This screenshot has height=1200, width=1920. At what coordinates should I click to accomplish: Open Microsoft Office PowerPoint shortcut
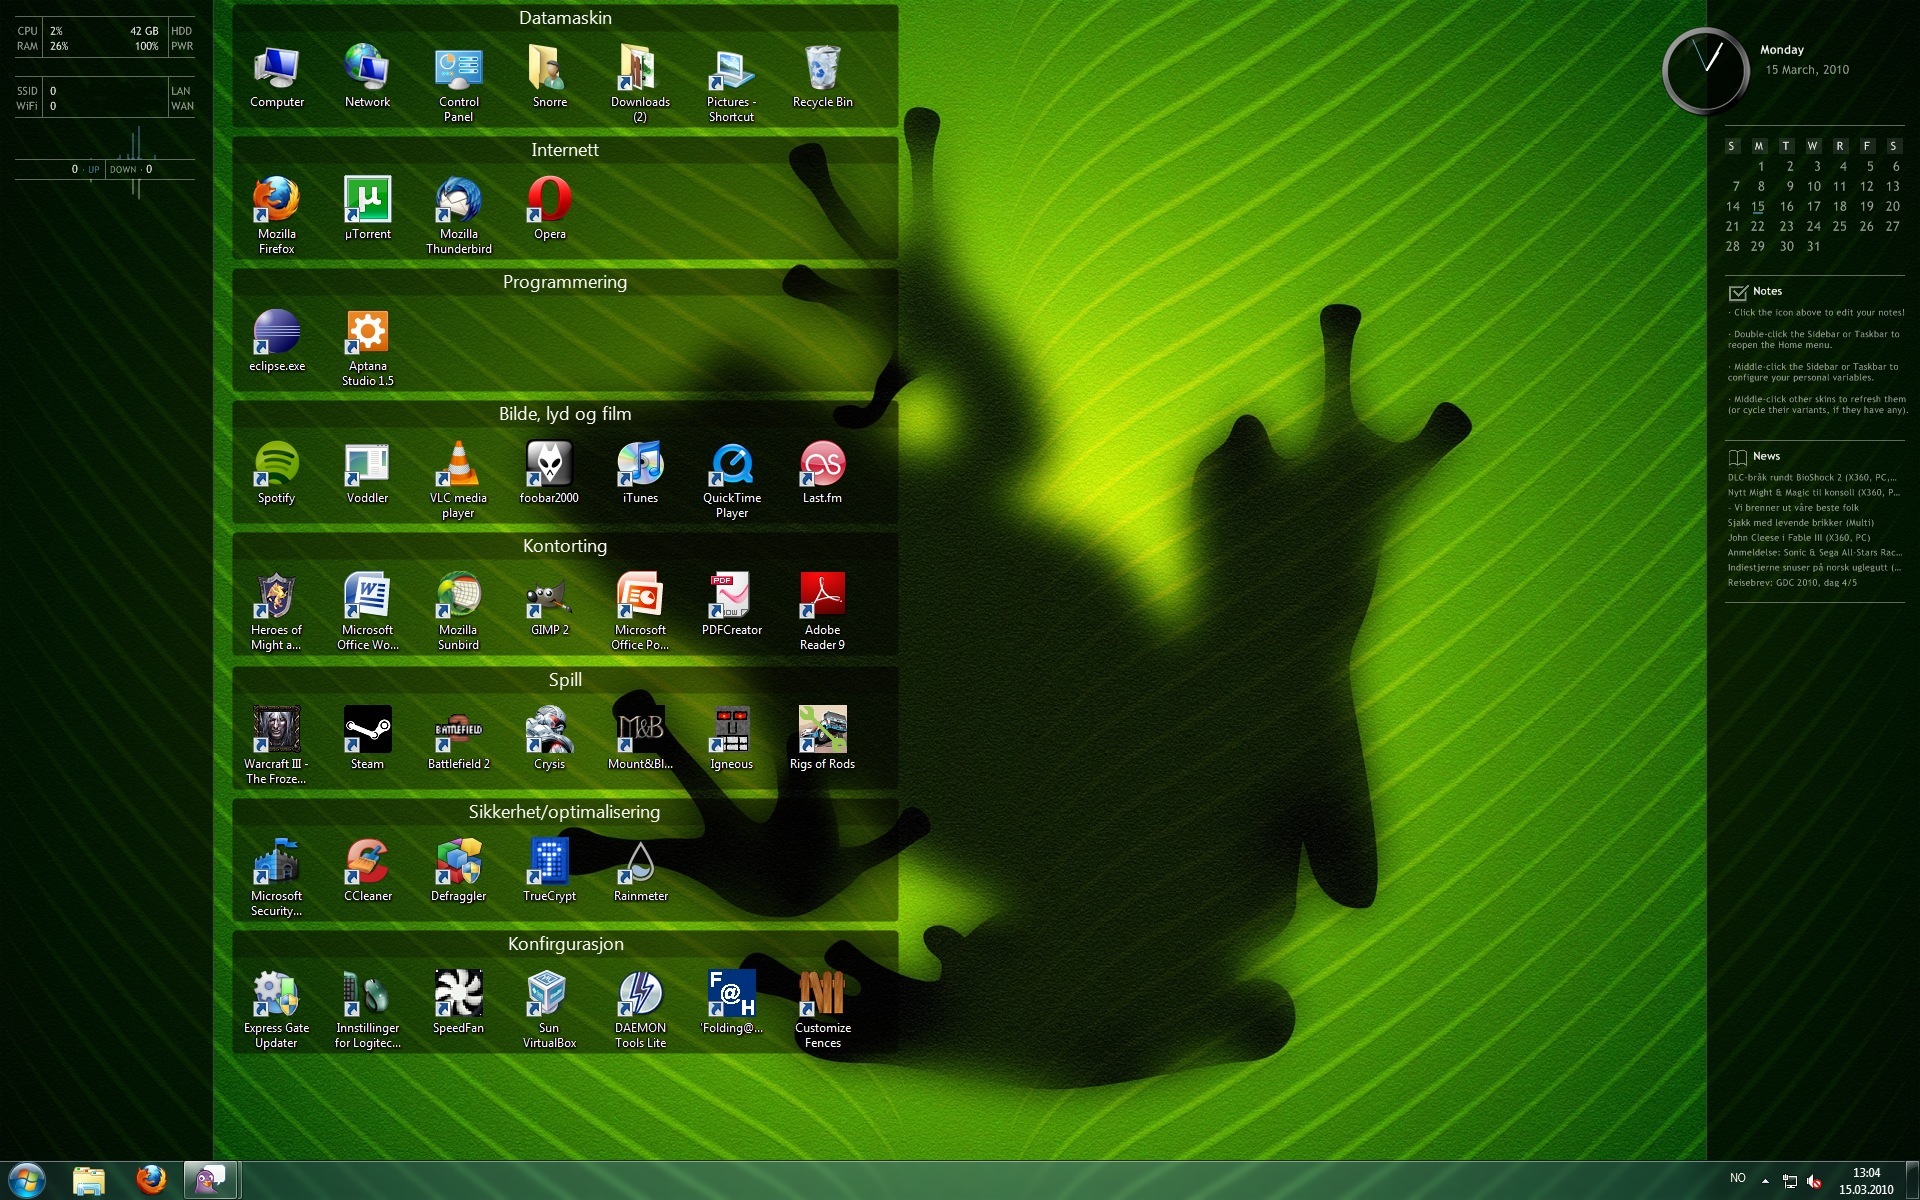640,612
